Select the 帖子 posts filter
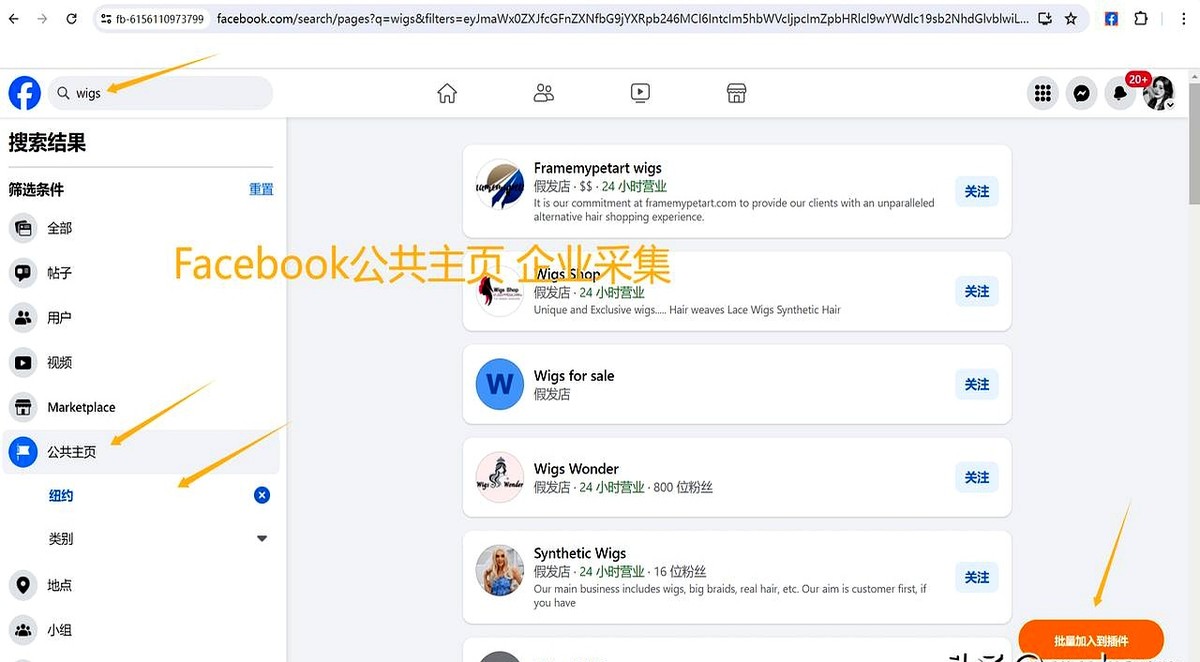Viewport: 1200px width, 662px height. point(60,273)
